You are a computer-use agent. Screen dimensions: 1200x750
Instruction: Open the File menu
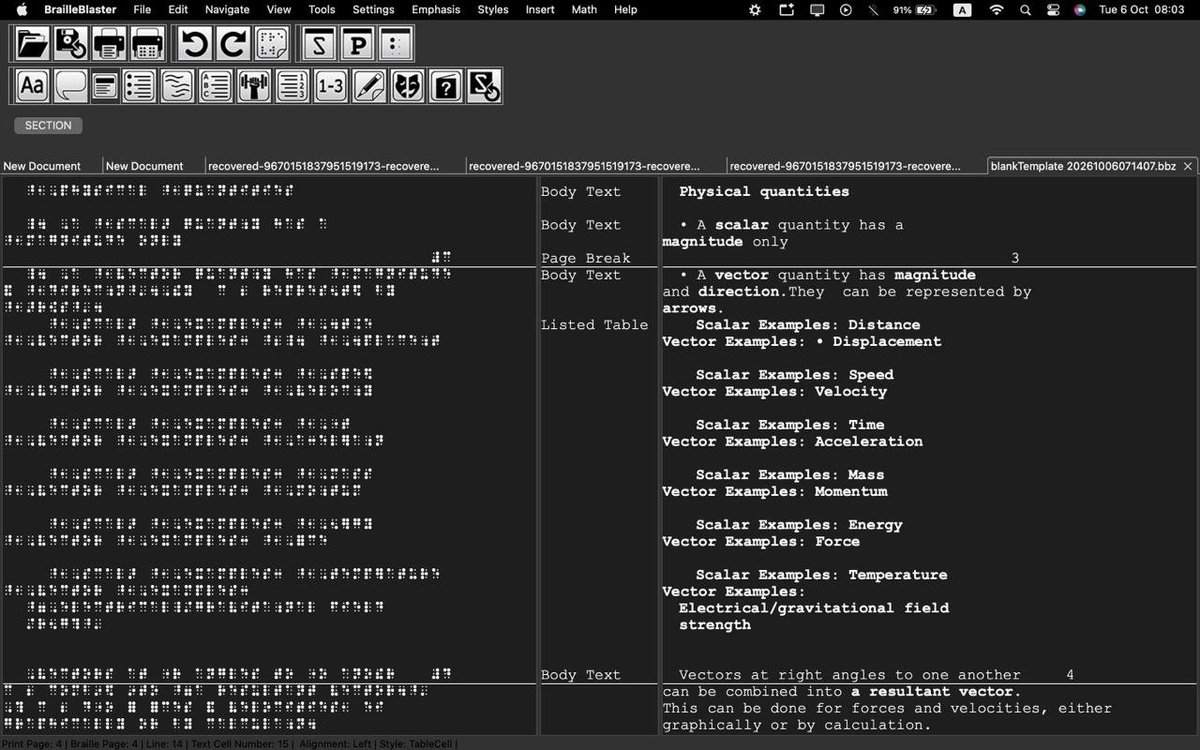coord(142,9)
